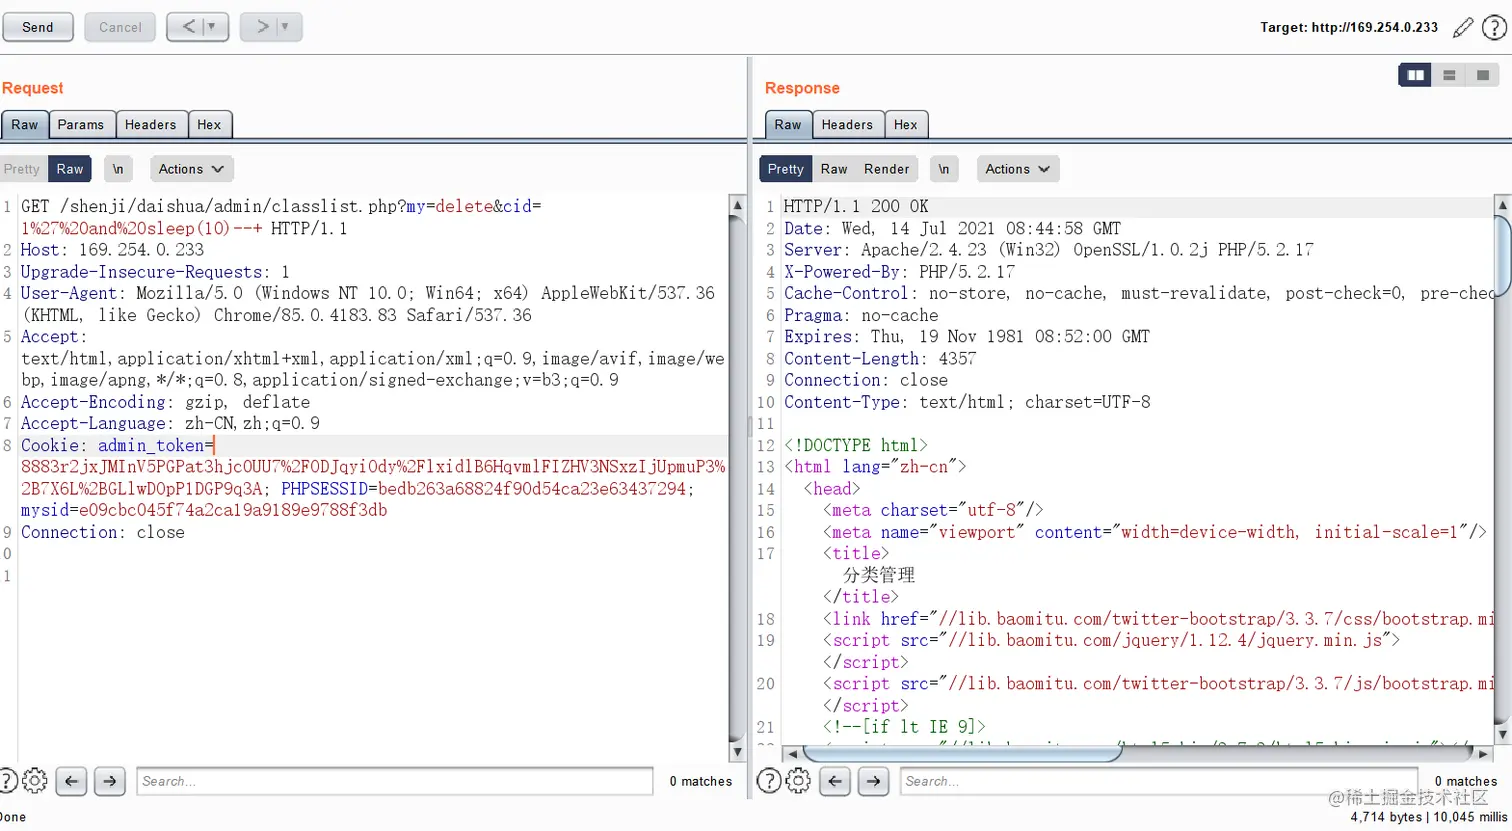
Task: Click the admin_token cookie name text
Action: click(150, 446)
